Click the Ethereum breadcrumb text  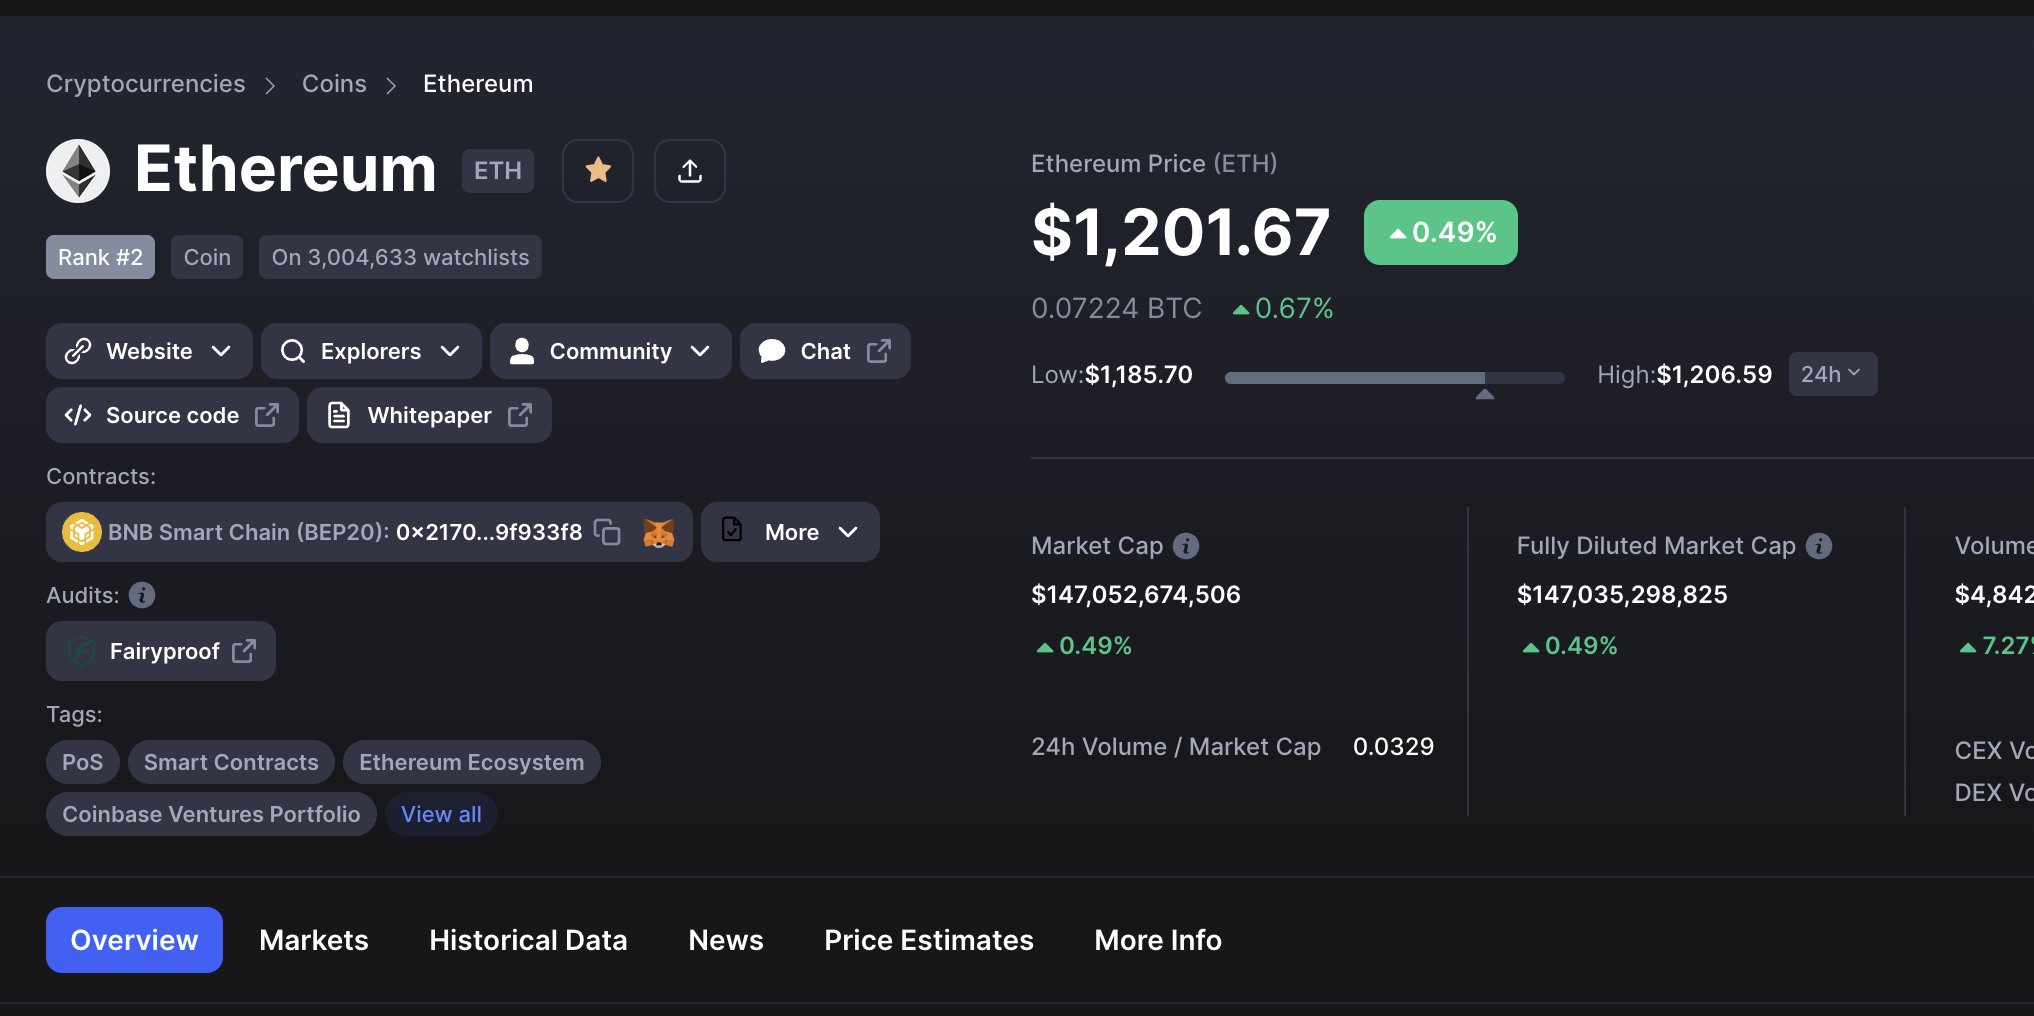point(478,84)
